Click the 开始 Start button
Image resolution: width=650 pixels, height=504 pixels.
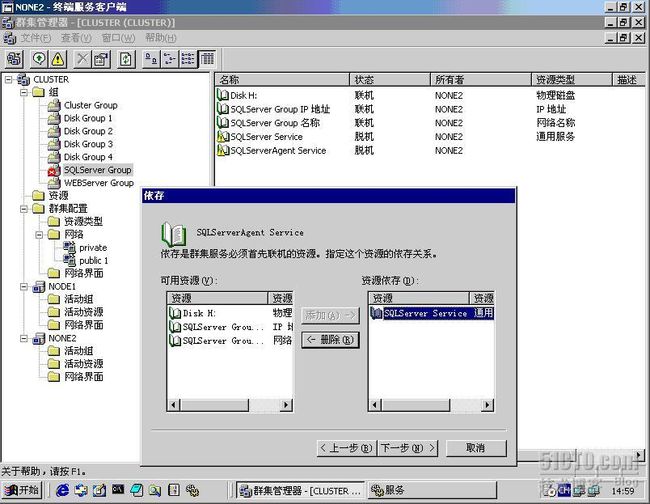(x=23, y=490)
